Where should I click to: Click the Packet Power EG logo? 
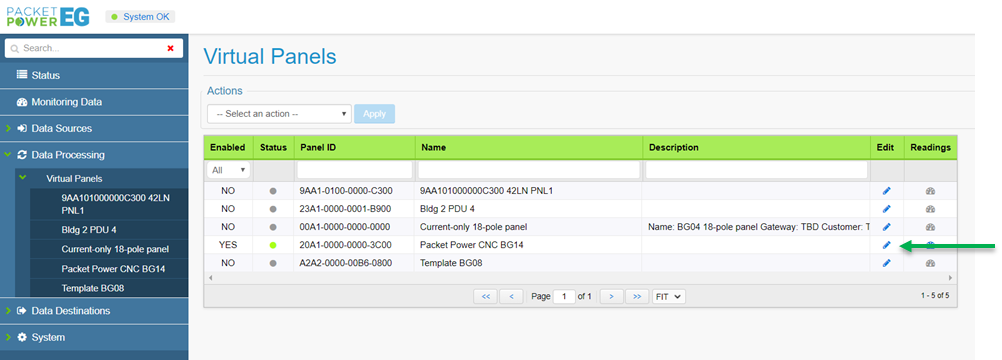click(48, 17)
